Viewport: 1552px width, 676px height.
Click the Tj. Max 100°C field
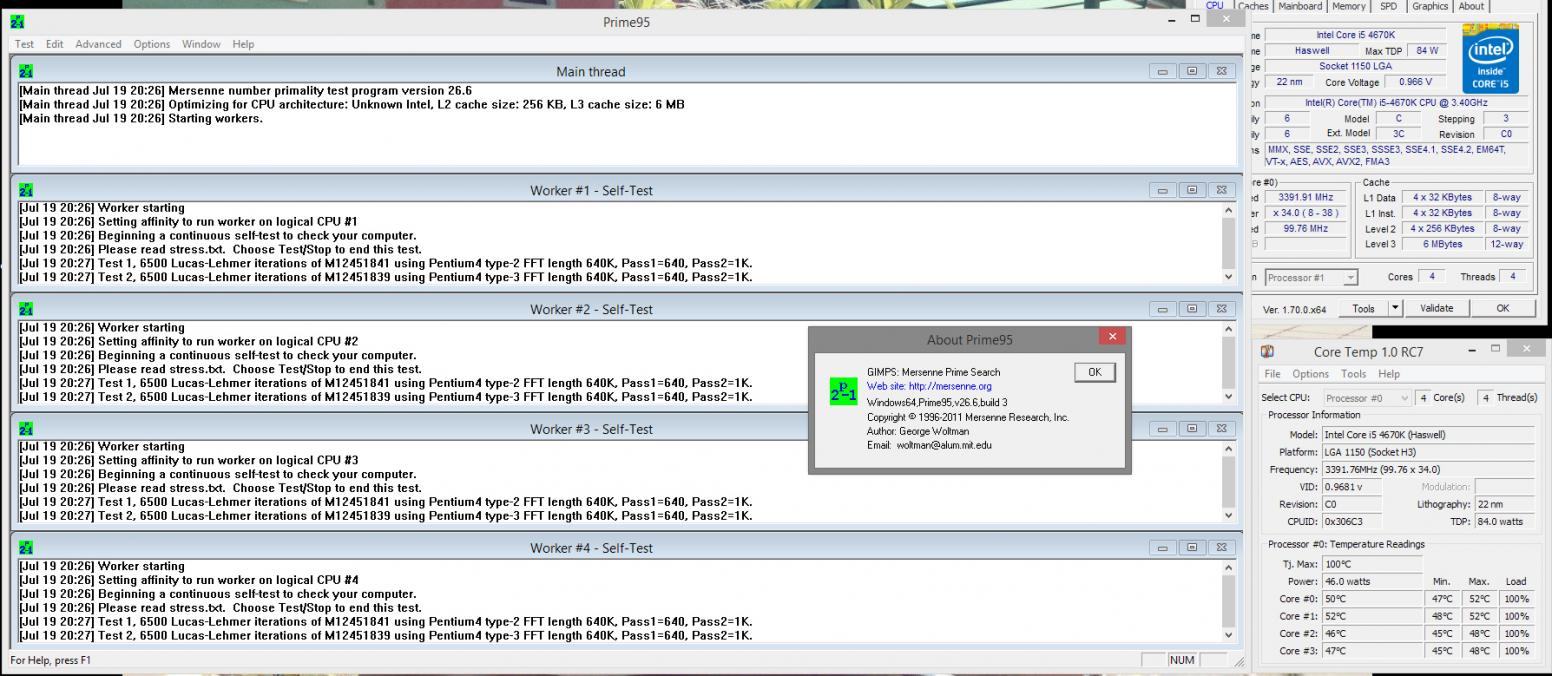(1371, 564)
